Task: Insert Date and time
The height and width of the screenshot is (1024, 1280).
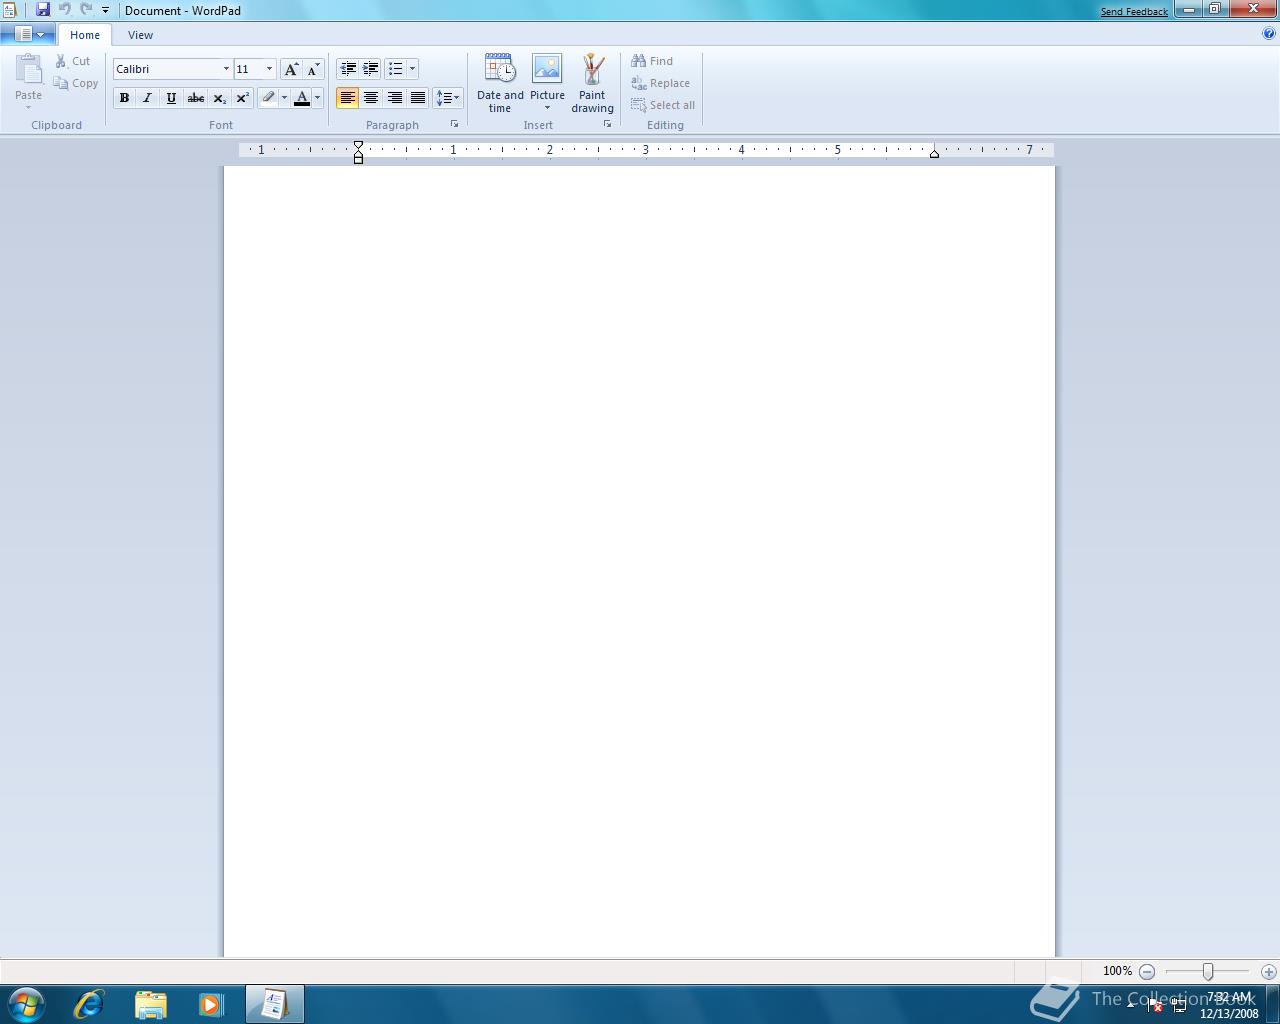Action: coord(500,84)
